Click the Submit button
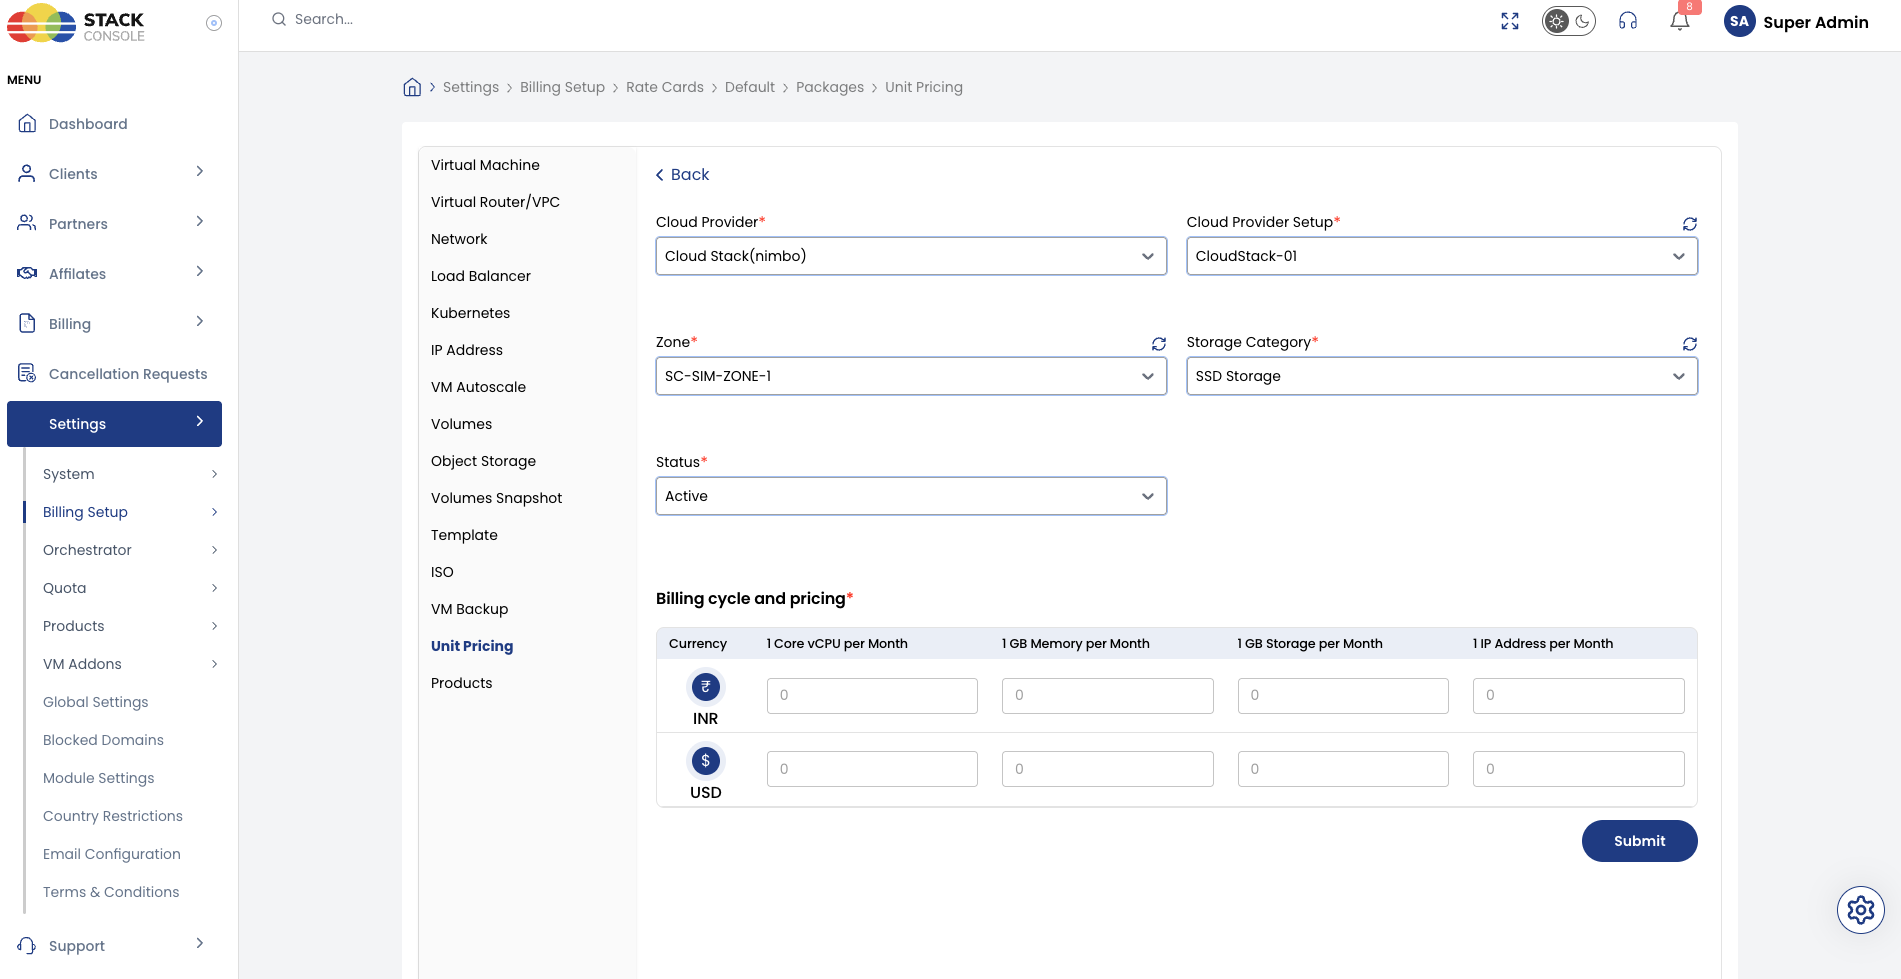Screen dimensions: 1901x979 [1639, 841]
